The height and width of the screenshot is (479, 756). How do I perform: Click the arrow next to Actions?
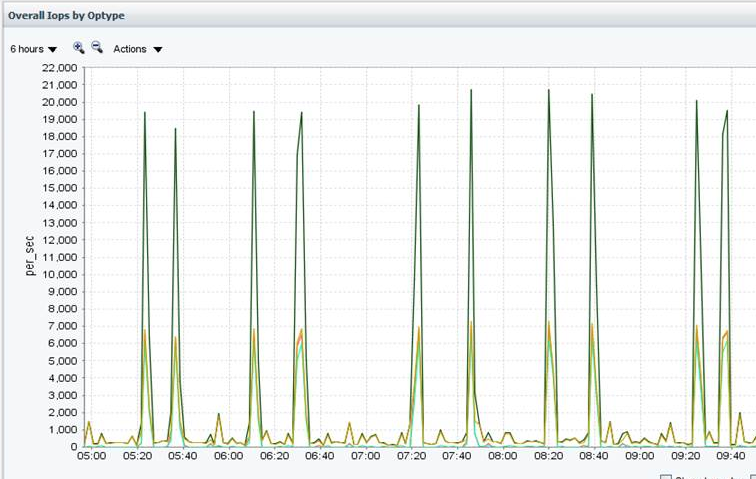coord(158,50)
